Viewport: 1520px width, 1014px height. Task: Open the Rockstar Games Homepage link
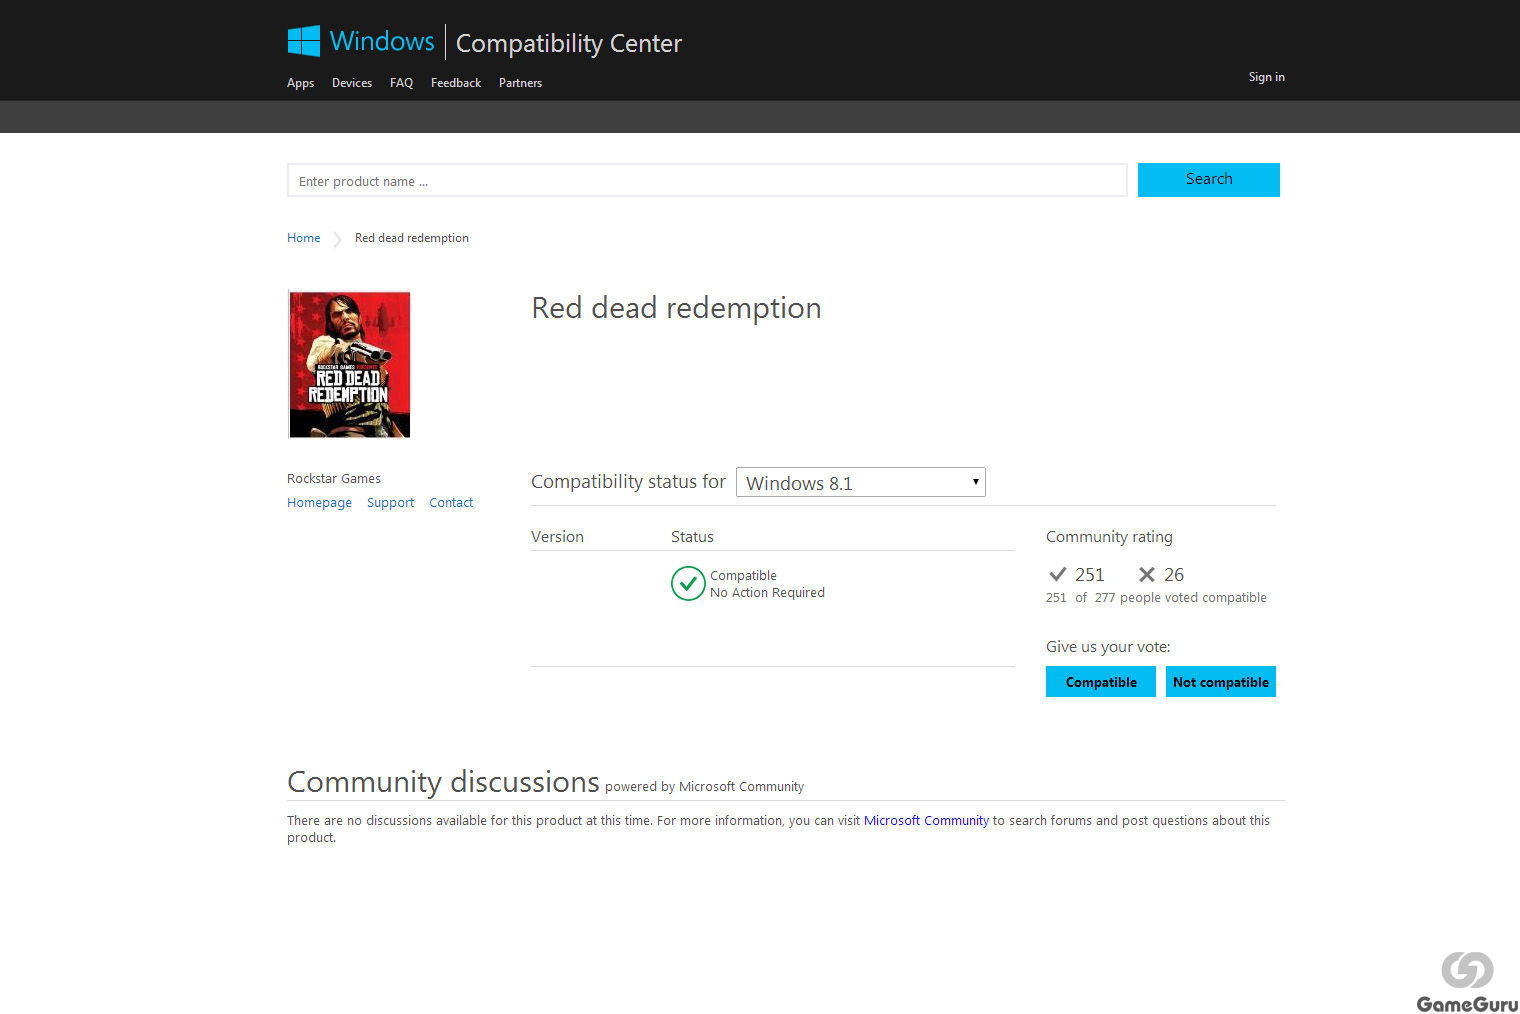pyautogui.click(x=319, y=503)
